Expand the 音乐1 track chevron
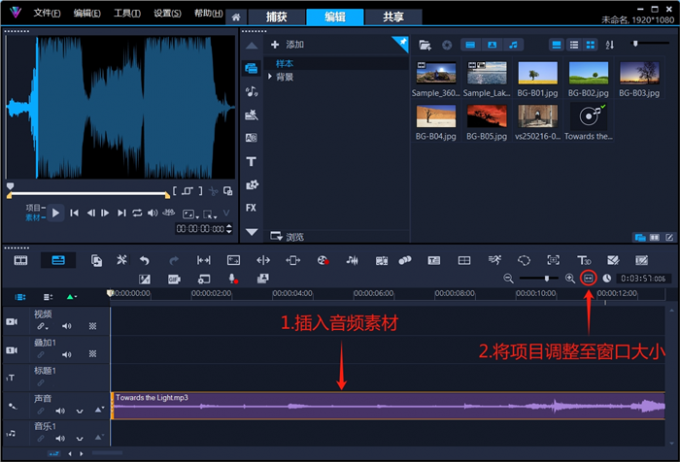The width and height of the screenshot is (680, 462). coord(80,439)
